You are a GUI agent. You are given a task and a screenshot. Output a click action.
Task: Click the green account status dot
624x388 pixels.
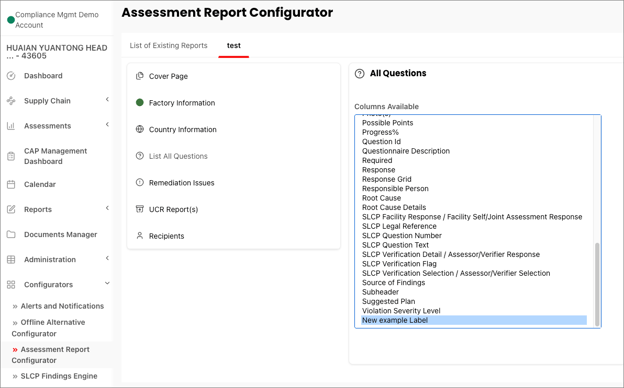(11, 20)
